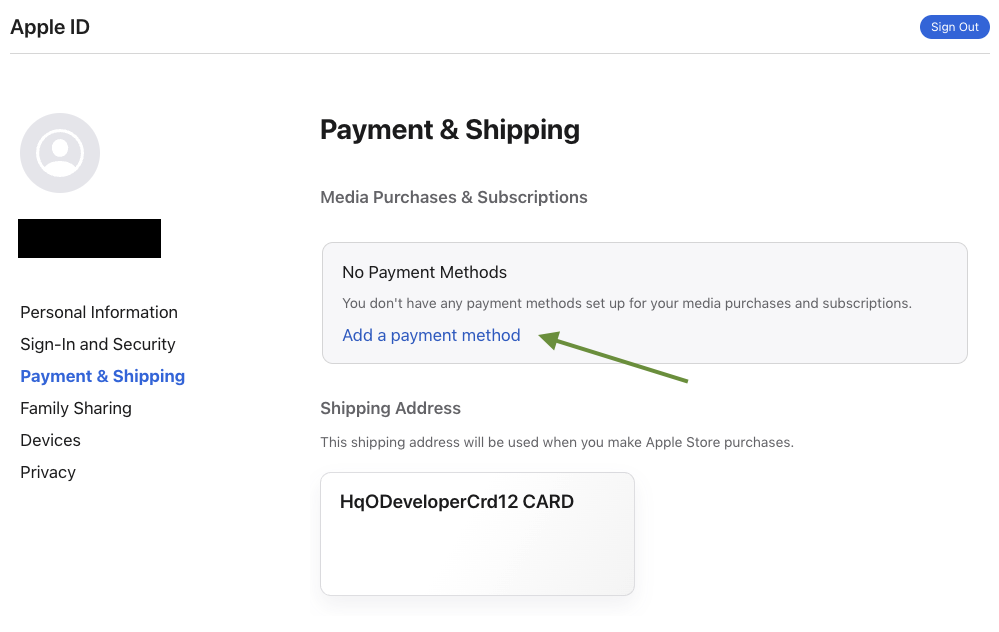Screen dimensions: 999x632
Task: Click the profile avatar icon
Action: coord(60,153)
